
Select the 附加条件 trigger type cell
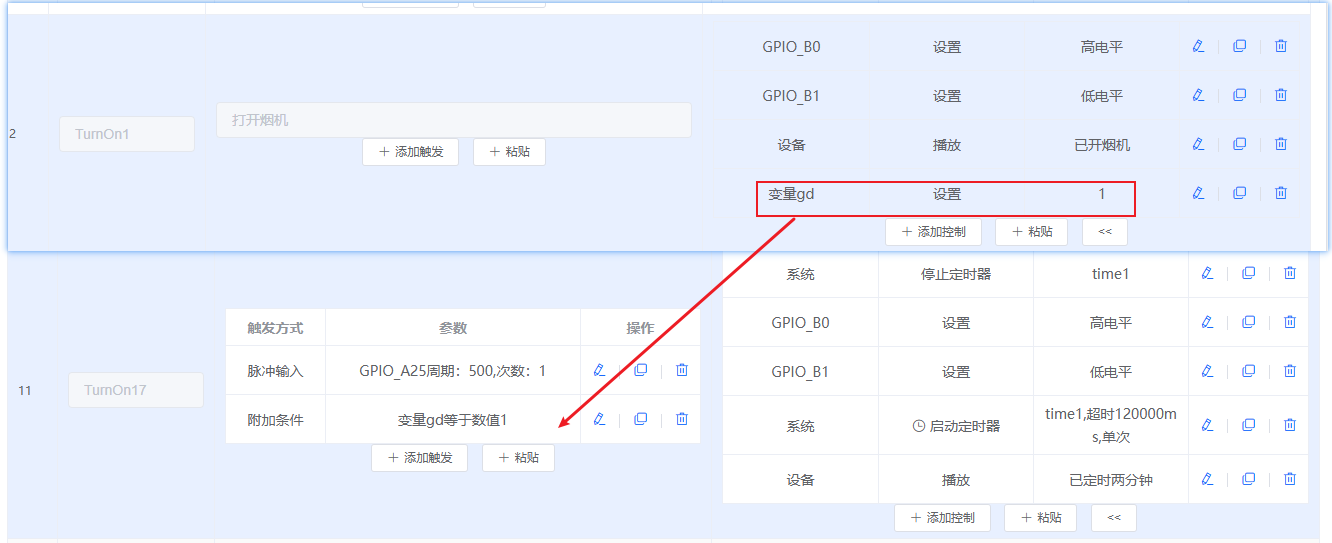coord(275,420)
